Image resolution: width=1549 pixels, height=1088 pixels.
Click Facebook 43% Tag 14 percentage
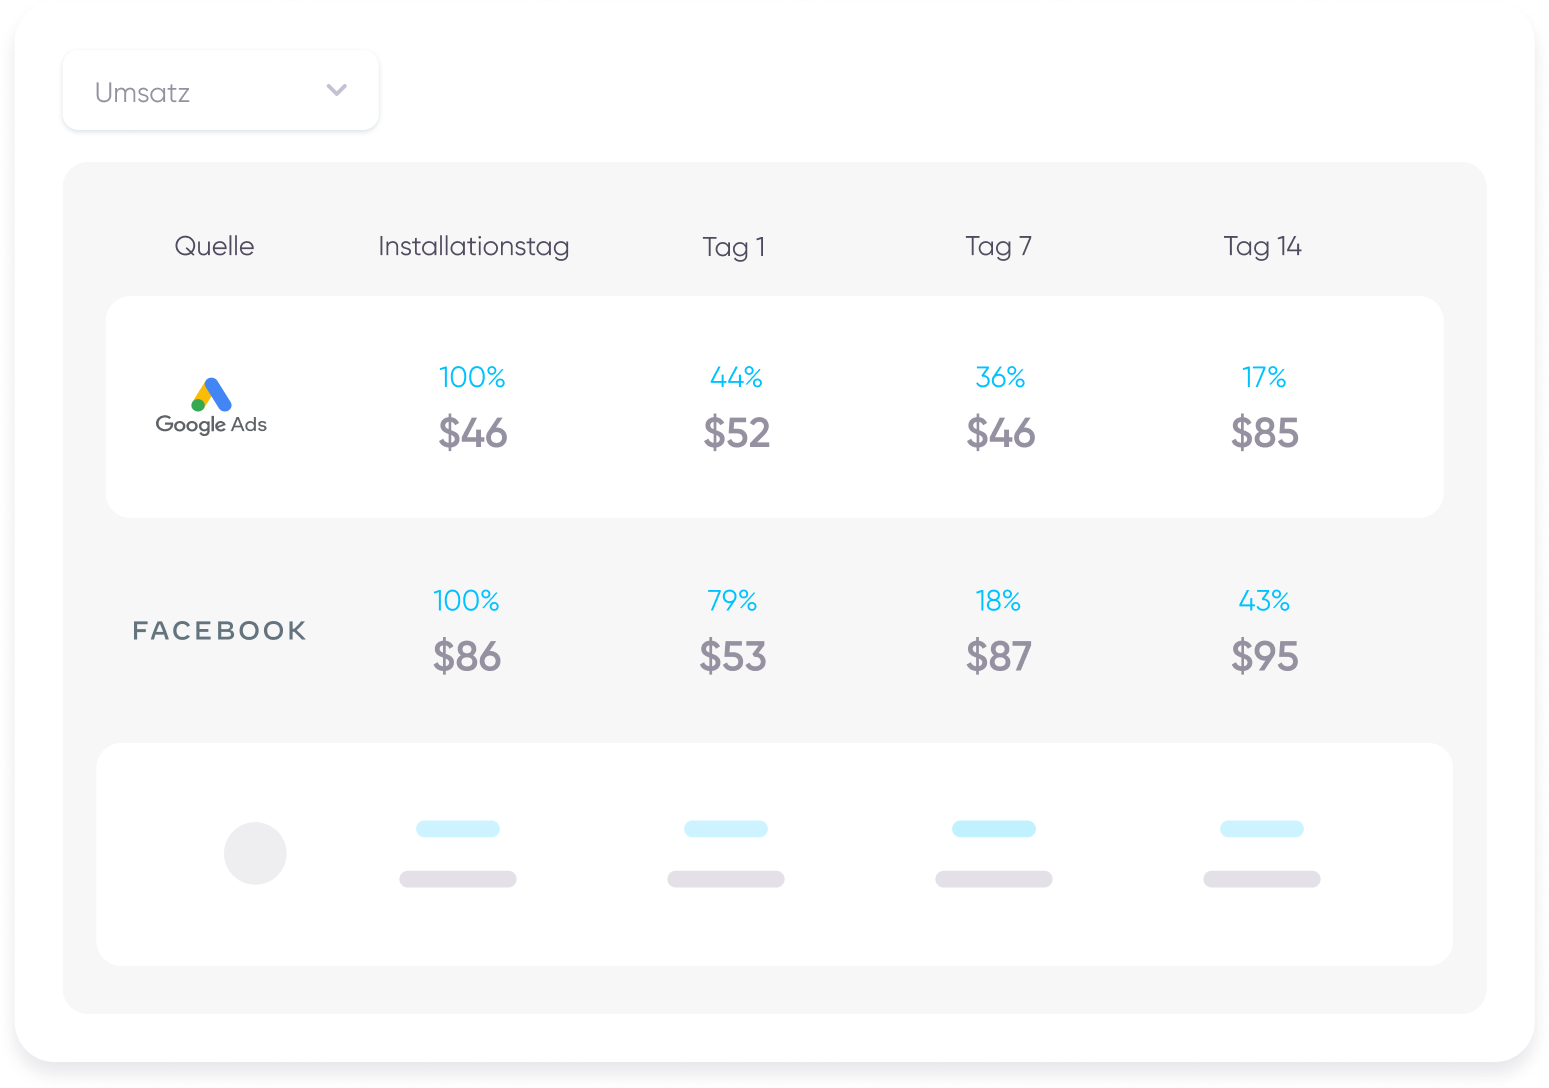click(x=1264, y=600)
